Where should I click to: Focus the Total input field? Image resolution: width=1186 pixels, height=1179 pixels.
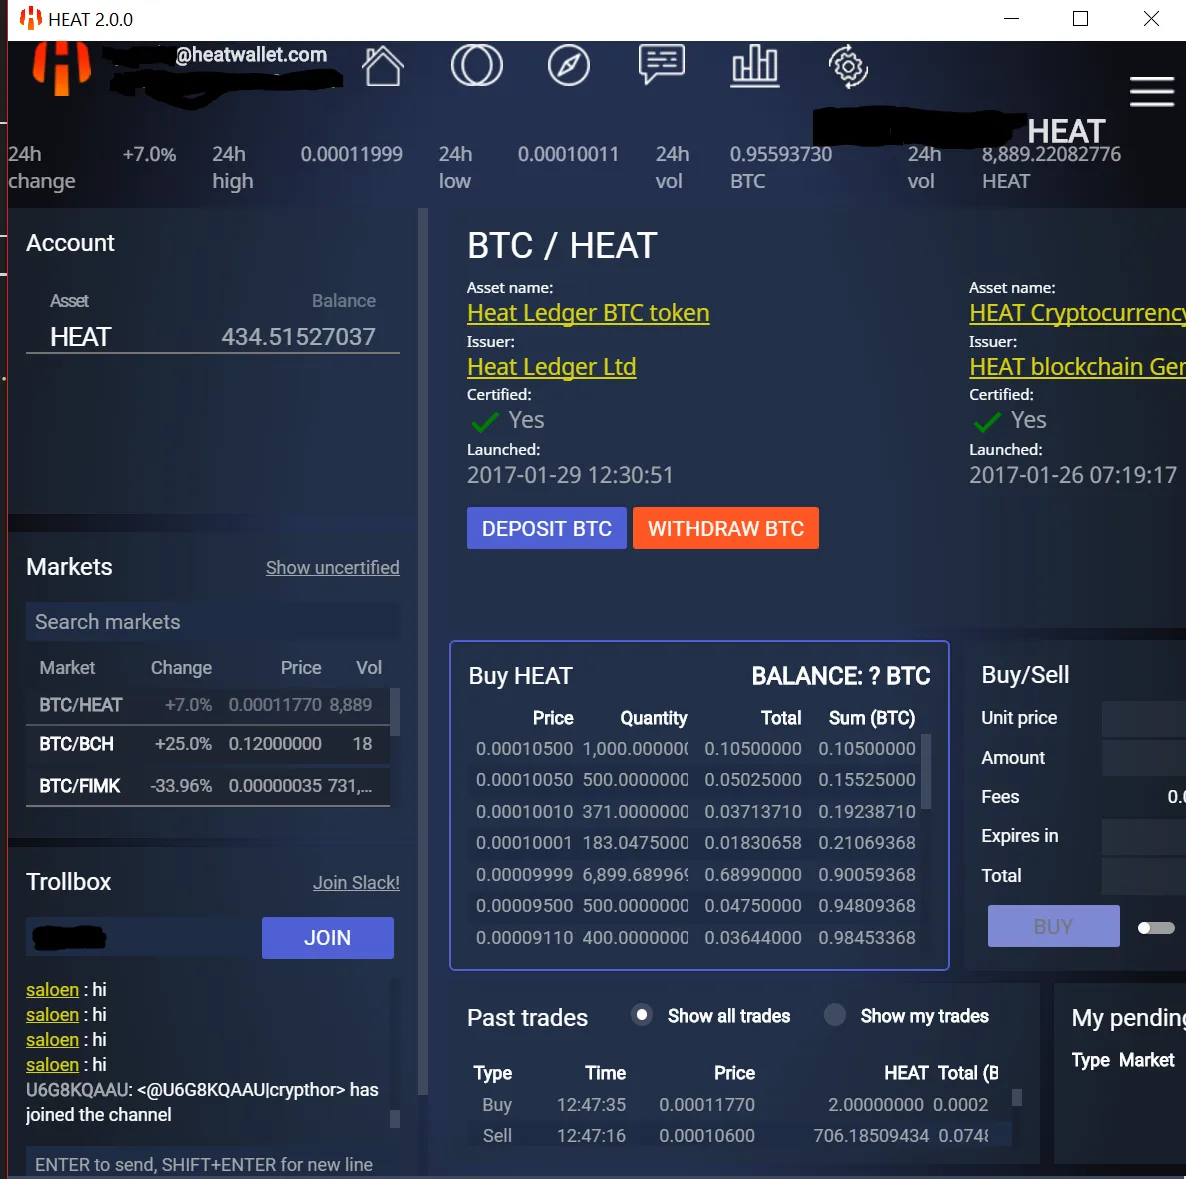(1144, 876)
